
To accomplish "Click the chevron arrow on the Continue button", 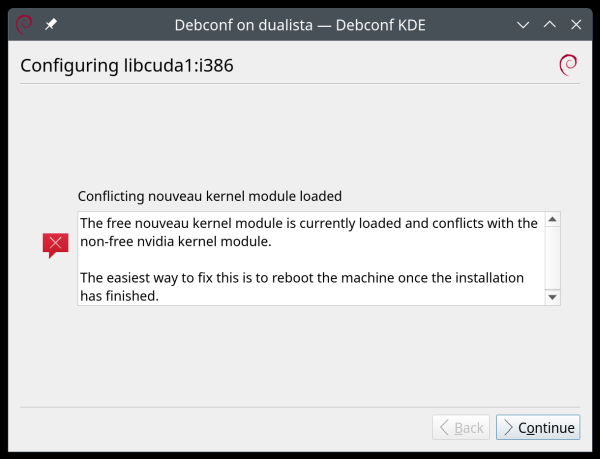I will pyautogui.click(x=509, y=428).
